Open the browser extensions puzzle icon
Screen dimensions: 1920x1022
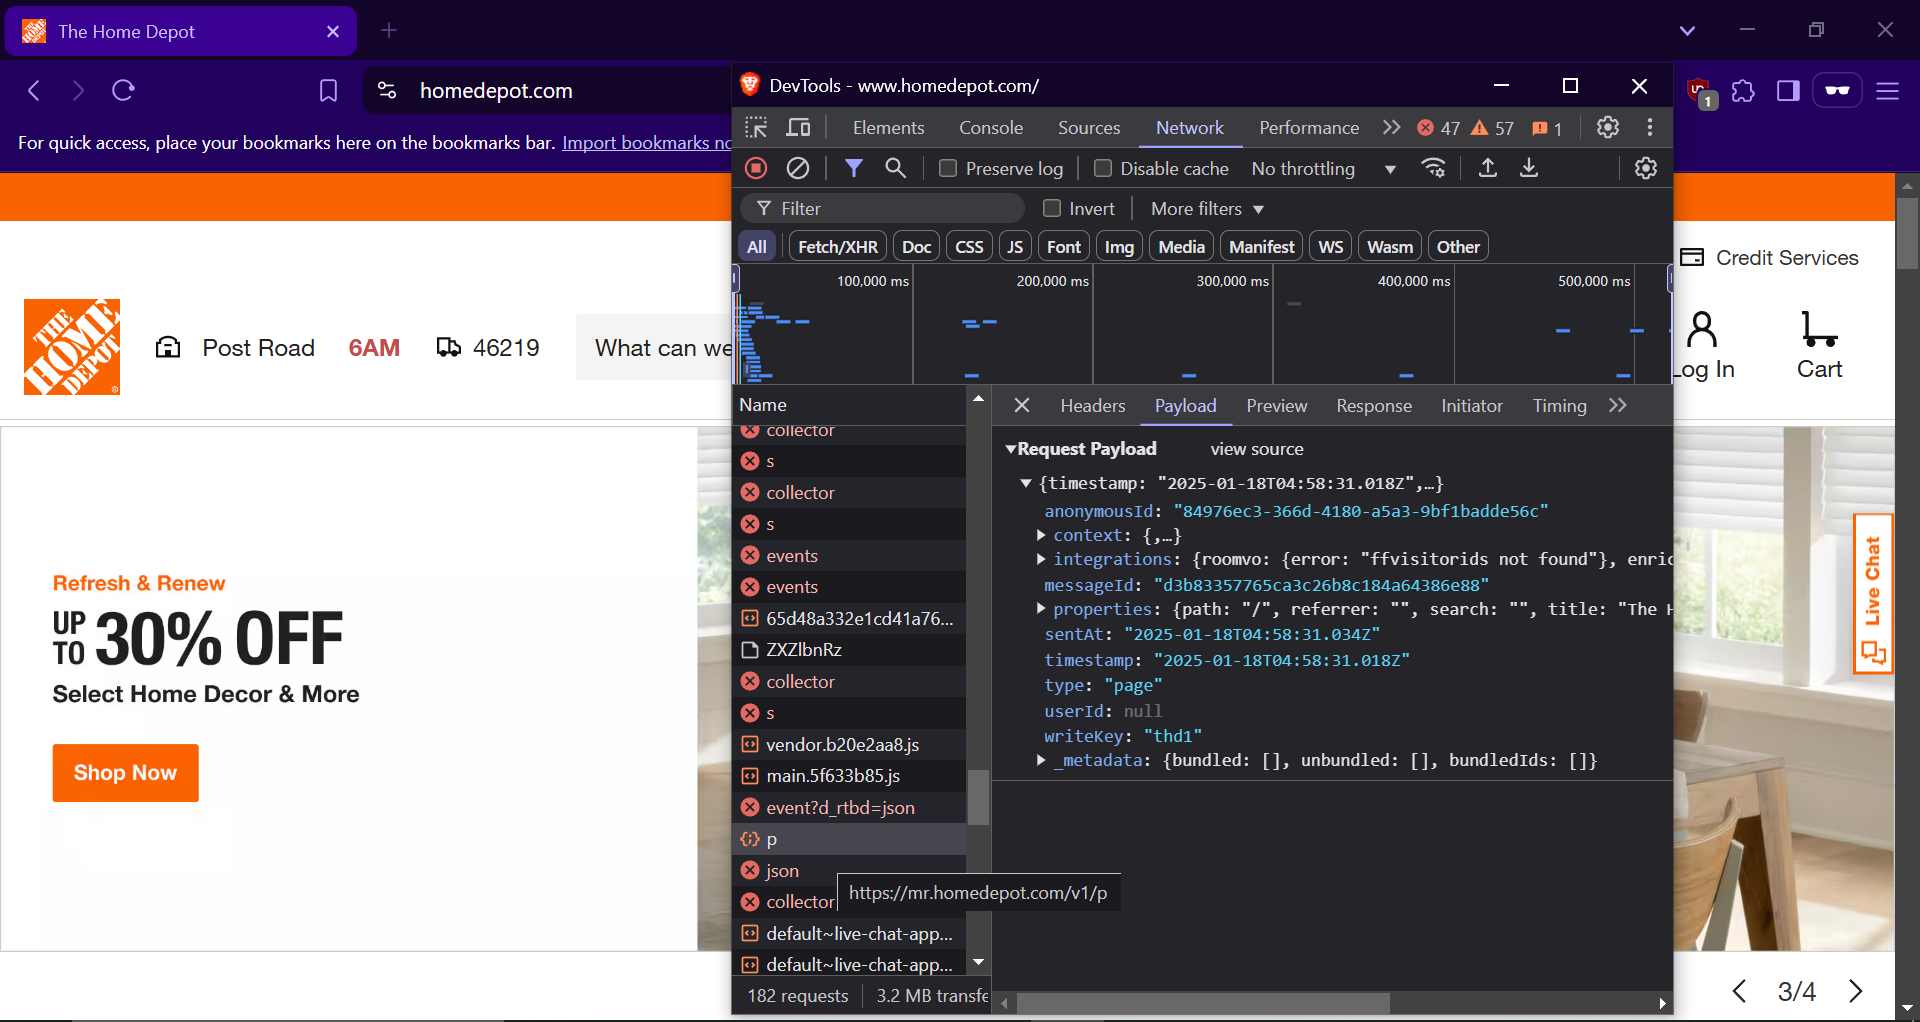tap(1744, 91)
